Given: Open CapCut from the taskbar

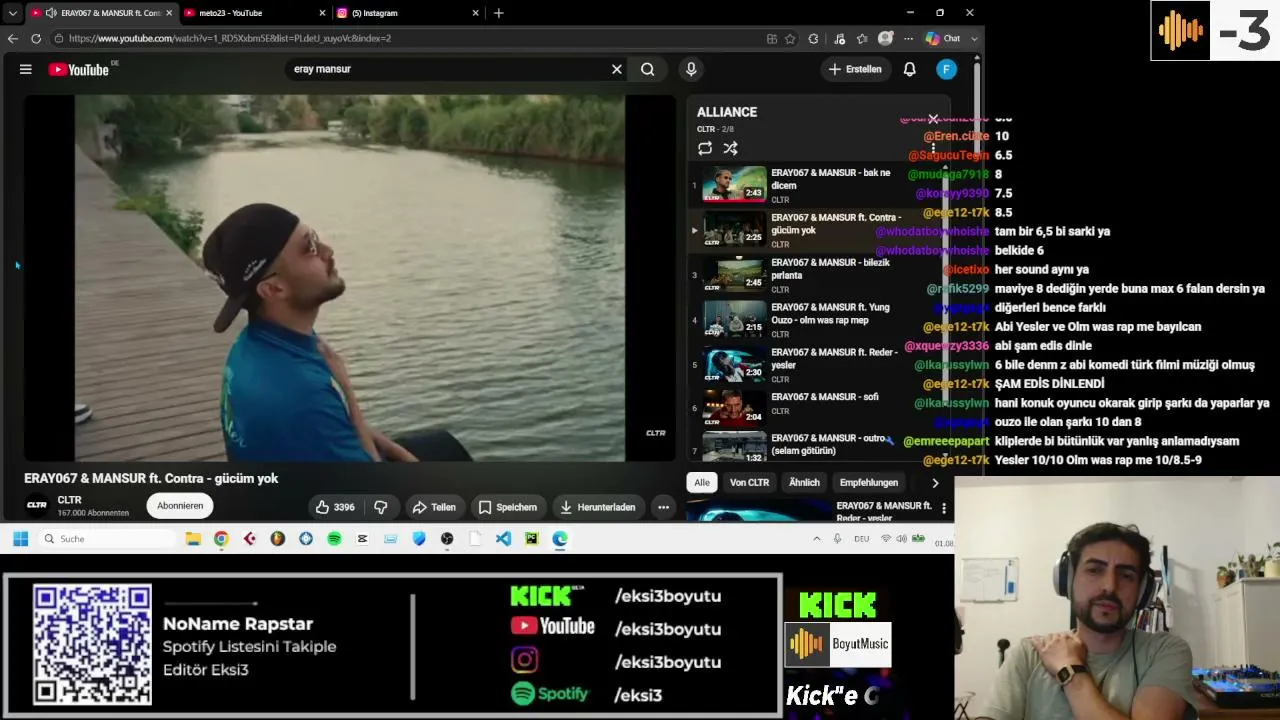Looking at the screenshot, I should 362,539.
